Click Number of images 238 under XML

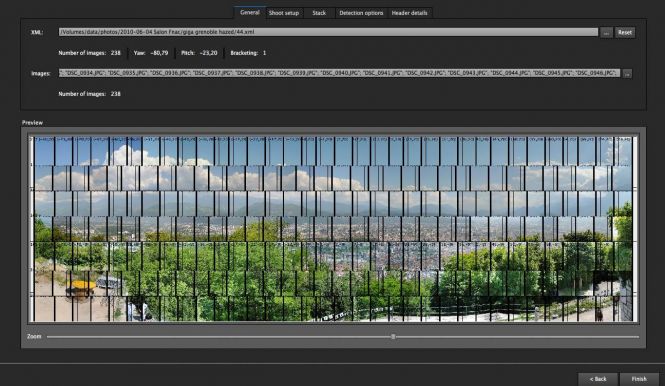pos(89,53)
